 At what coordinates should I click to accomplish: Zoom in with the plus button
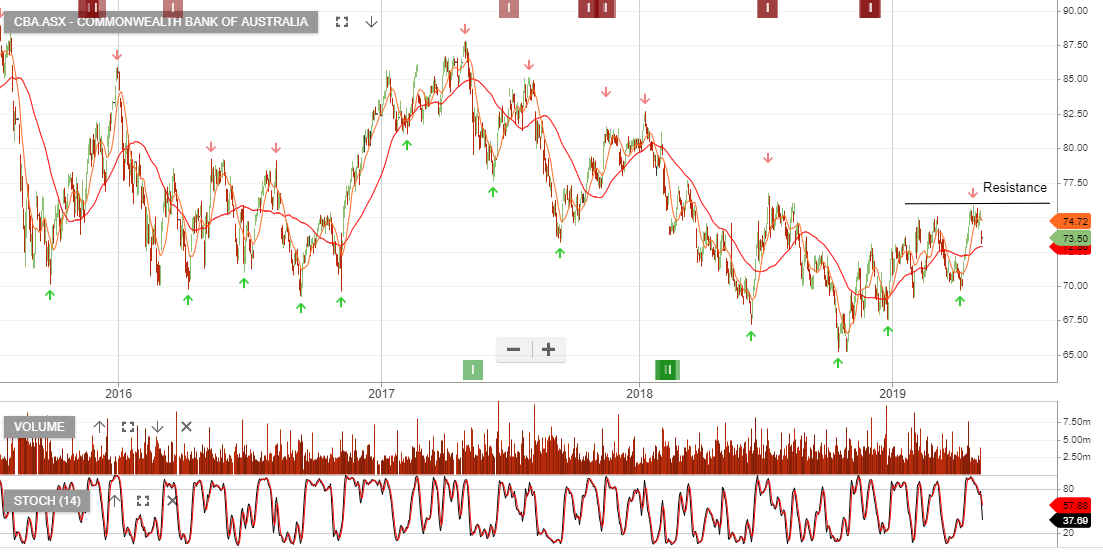pyautogui.click(x=549, y=350)
